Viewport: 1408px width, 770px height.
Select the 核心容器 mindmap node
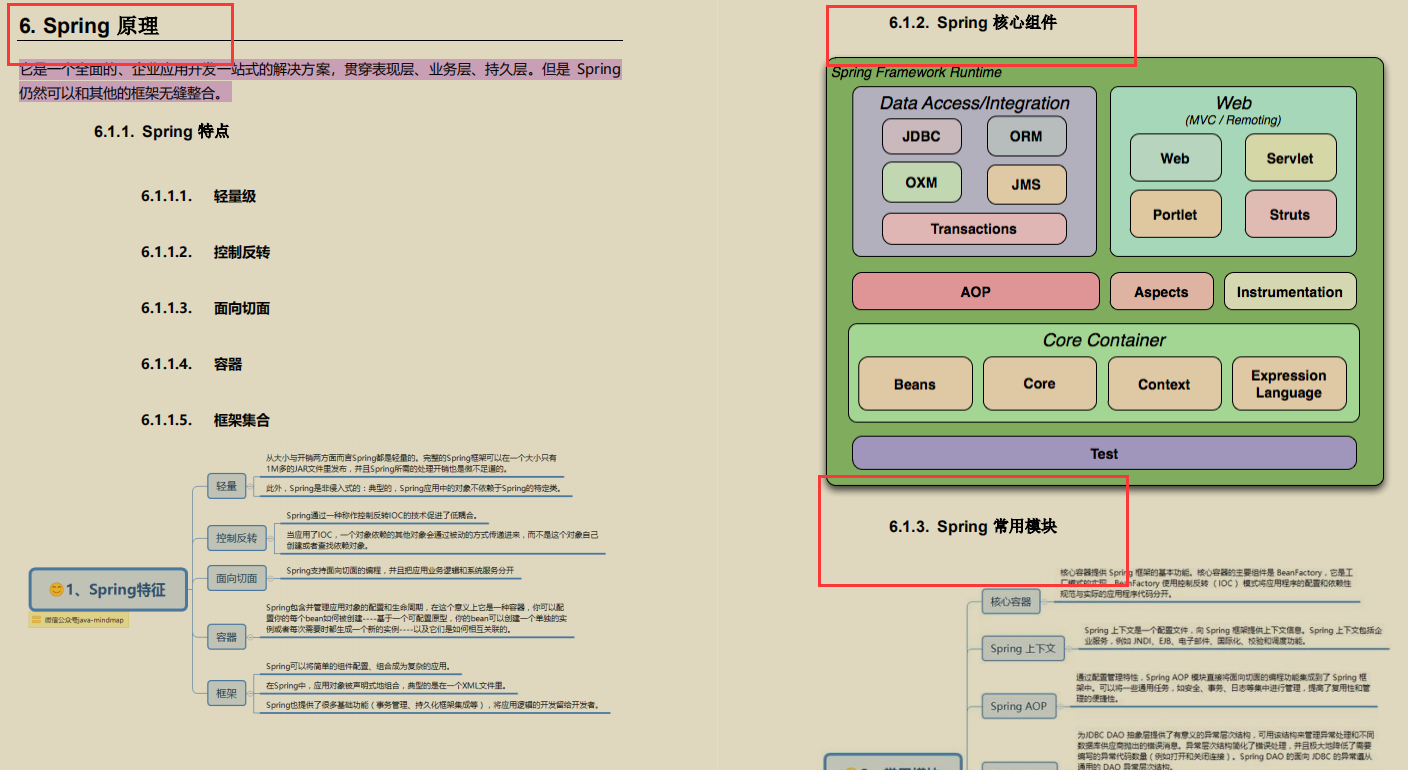pyautogui.click(x=1011, y=602)
